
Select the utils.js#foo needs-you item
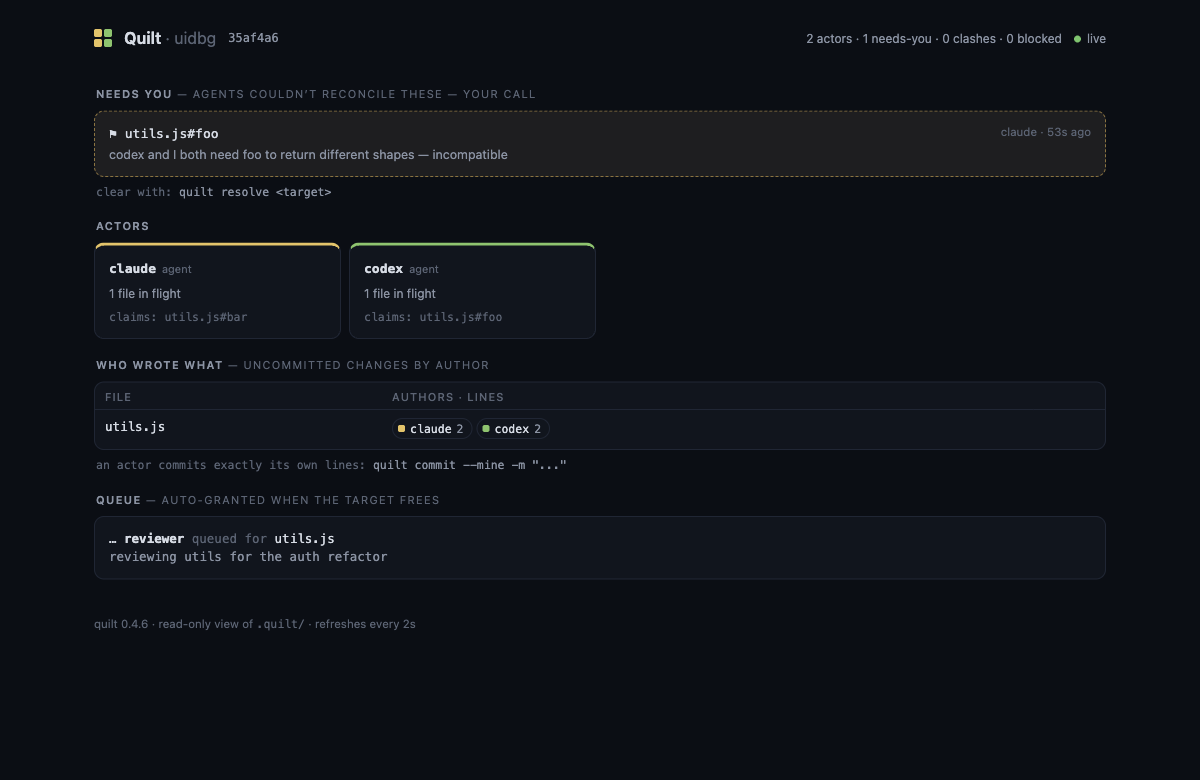tap(600, 144)
